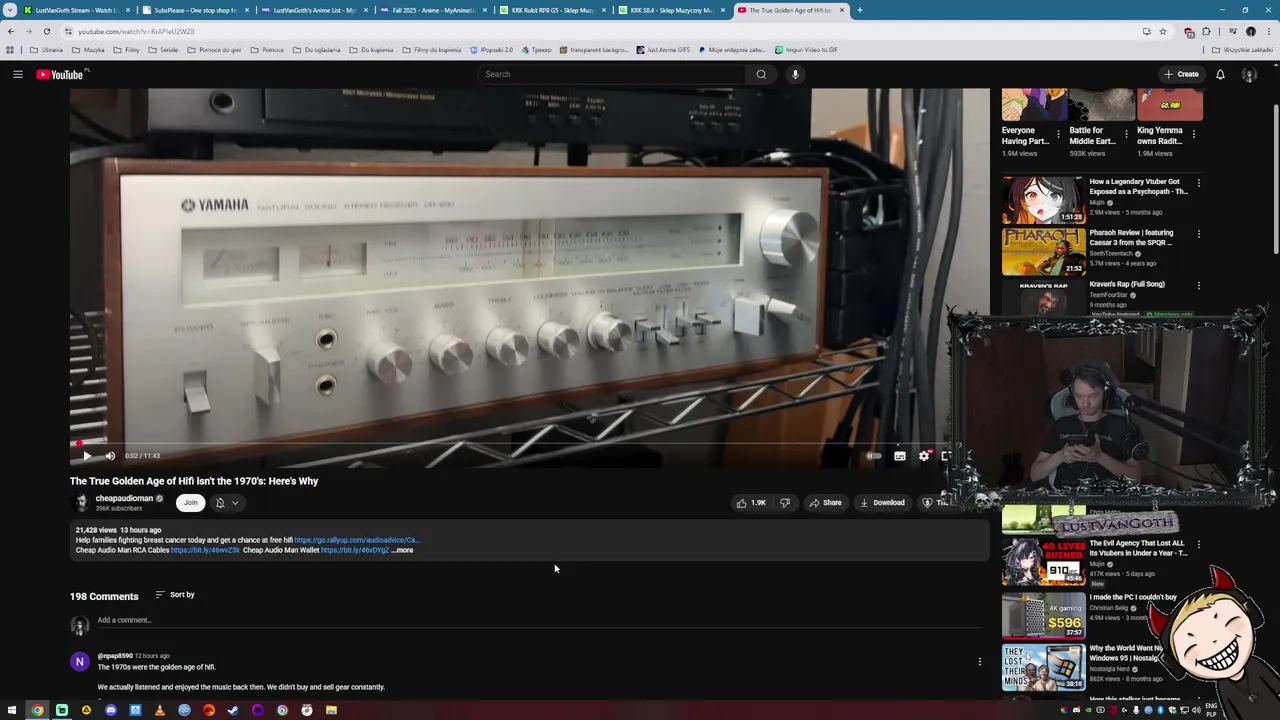Open options for 'How a Legendary Vtuber' video

pyautogui.click(x=1198, y=183)
